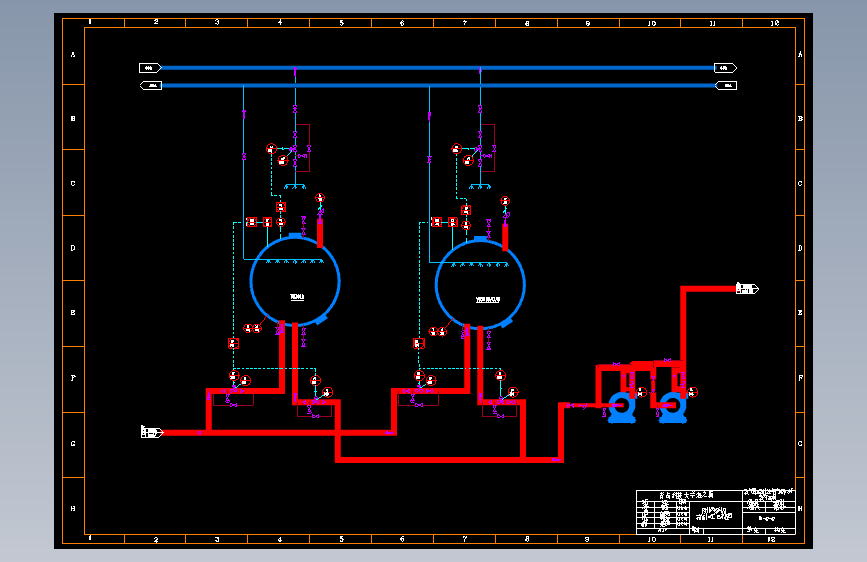
Task: Click the label text inside right tank
Action: point(488,300)
